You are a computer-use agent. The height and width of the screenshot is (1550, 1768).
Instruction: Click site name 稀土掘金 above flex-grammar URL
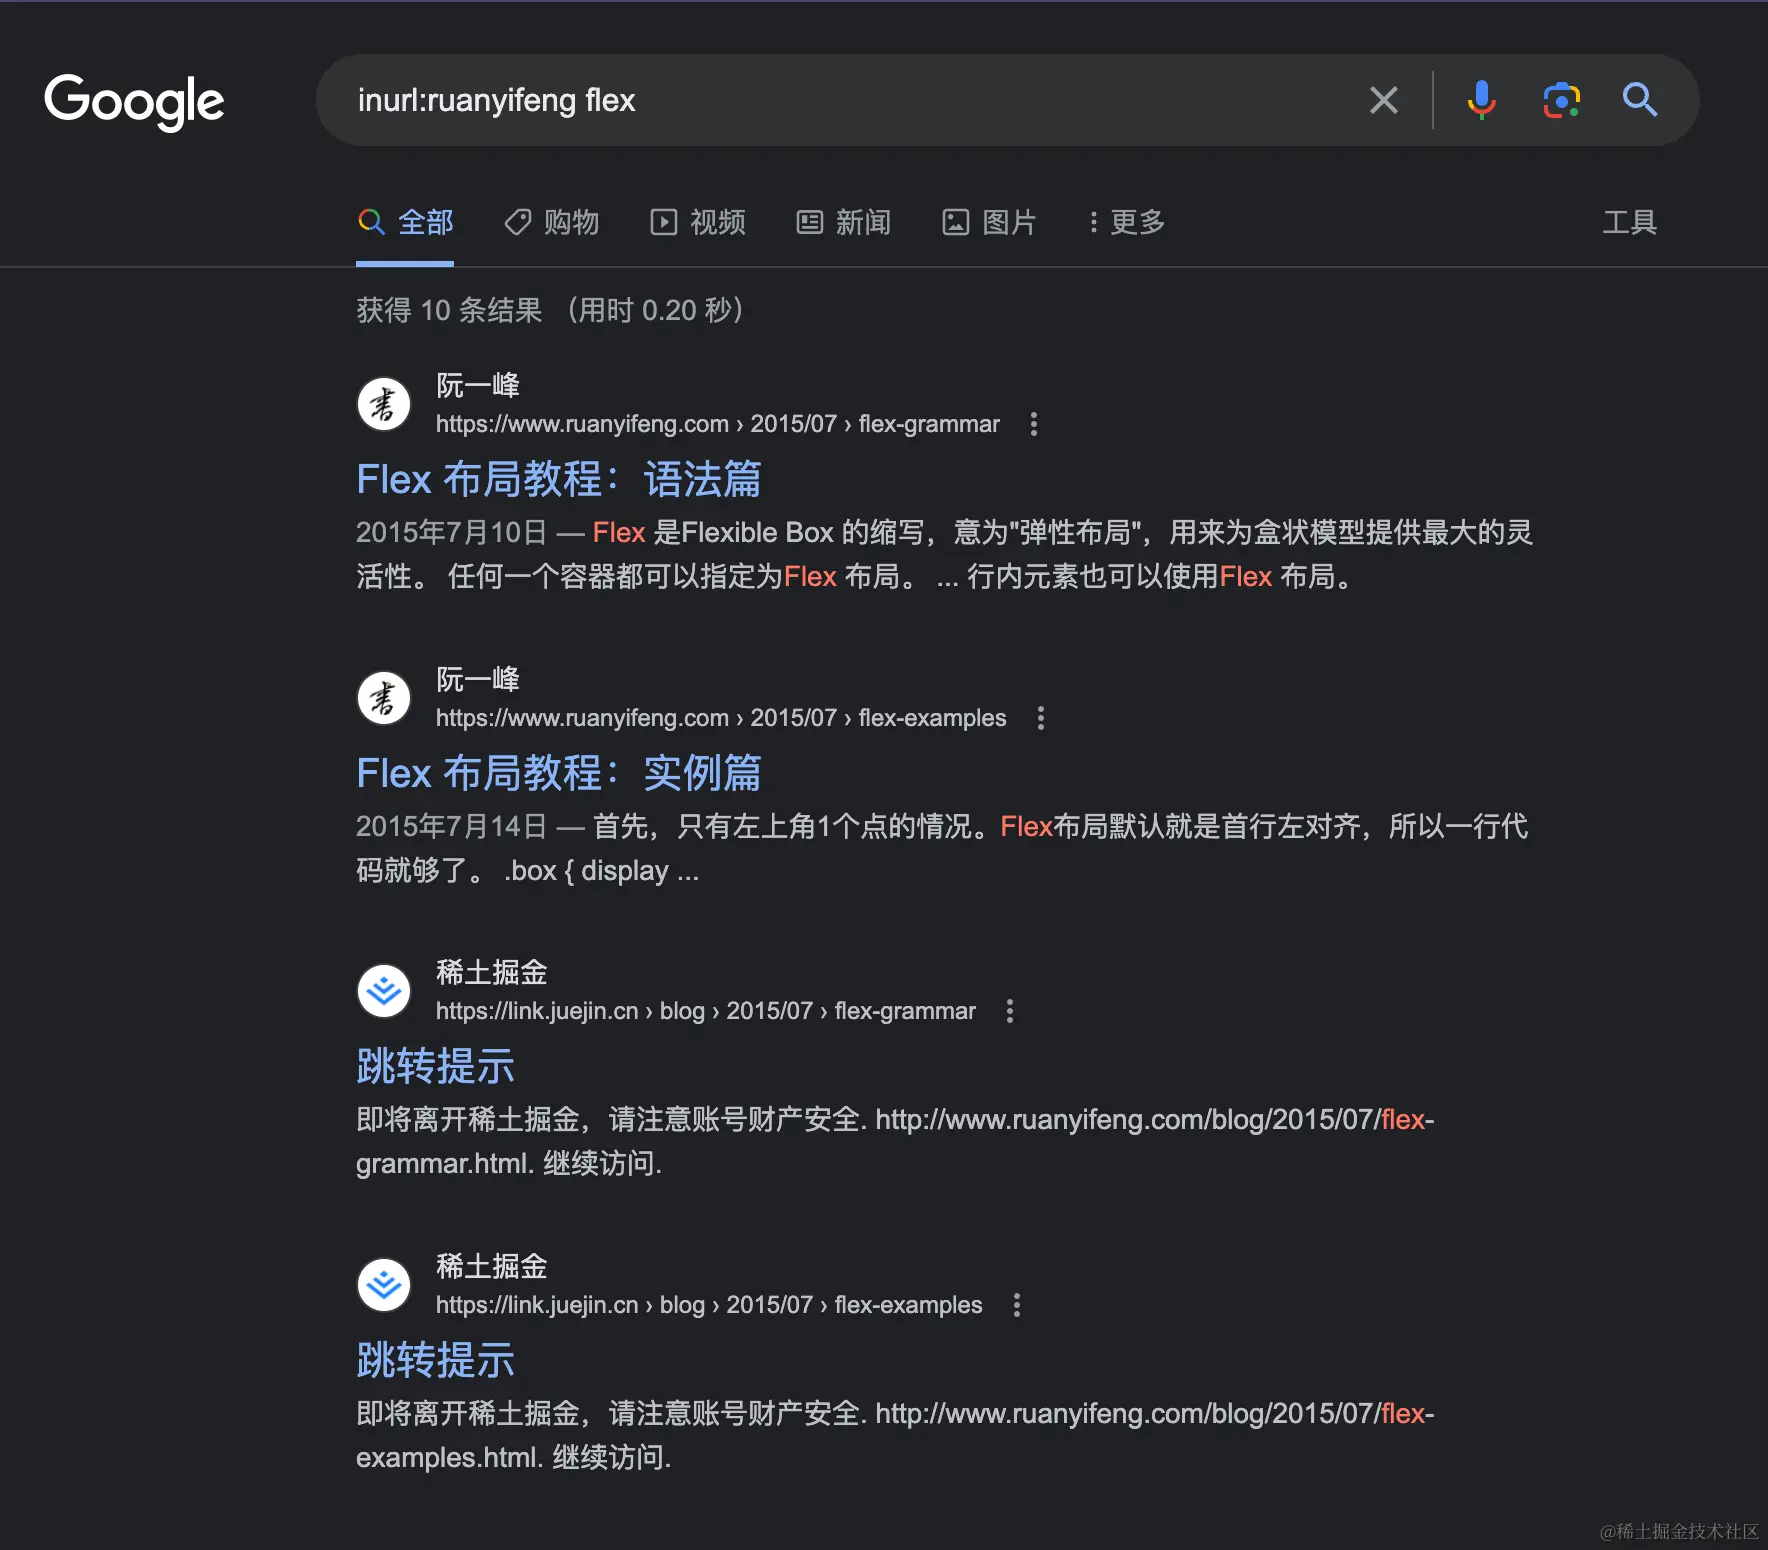tap(492, 972)
